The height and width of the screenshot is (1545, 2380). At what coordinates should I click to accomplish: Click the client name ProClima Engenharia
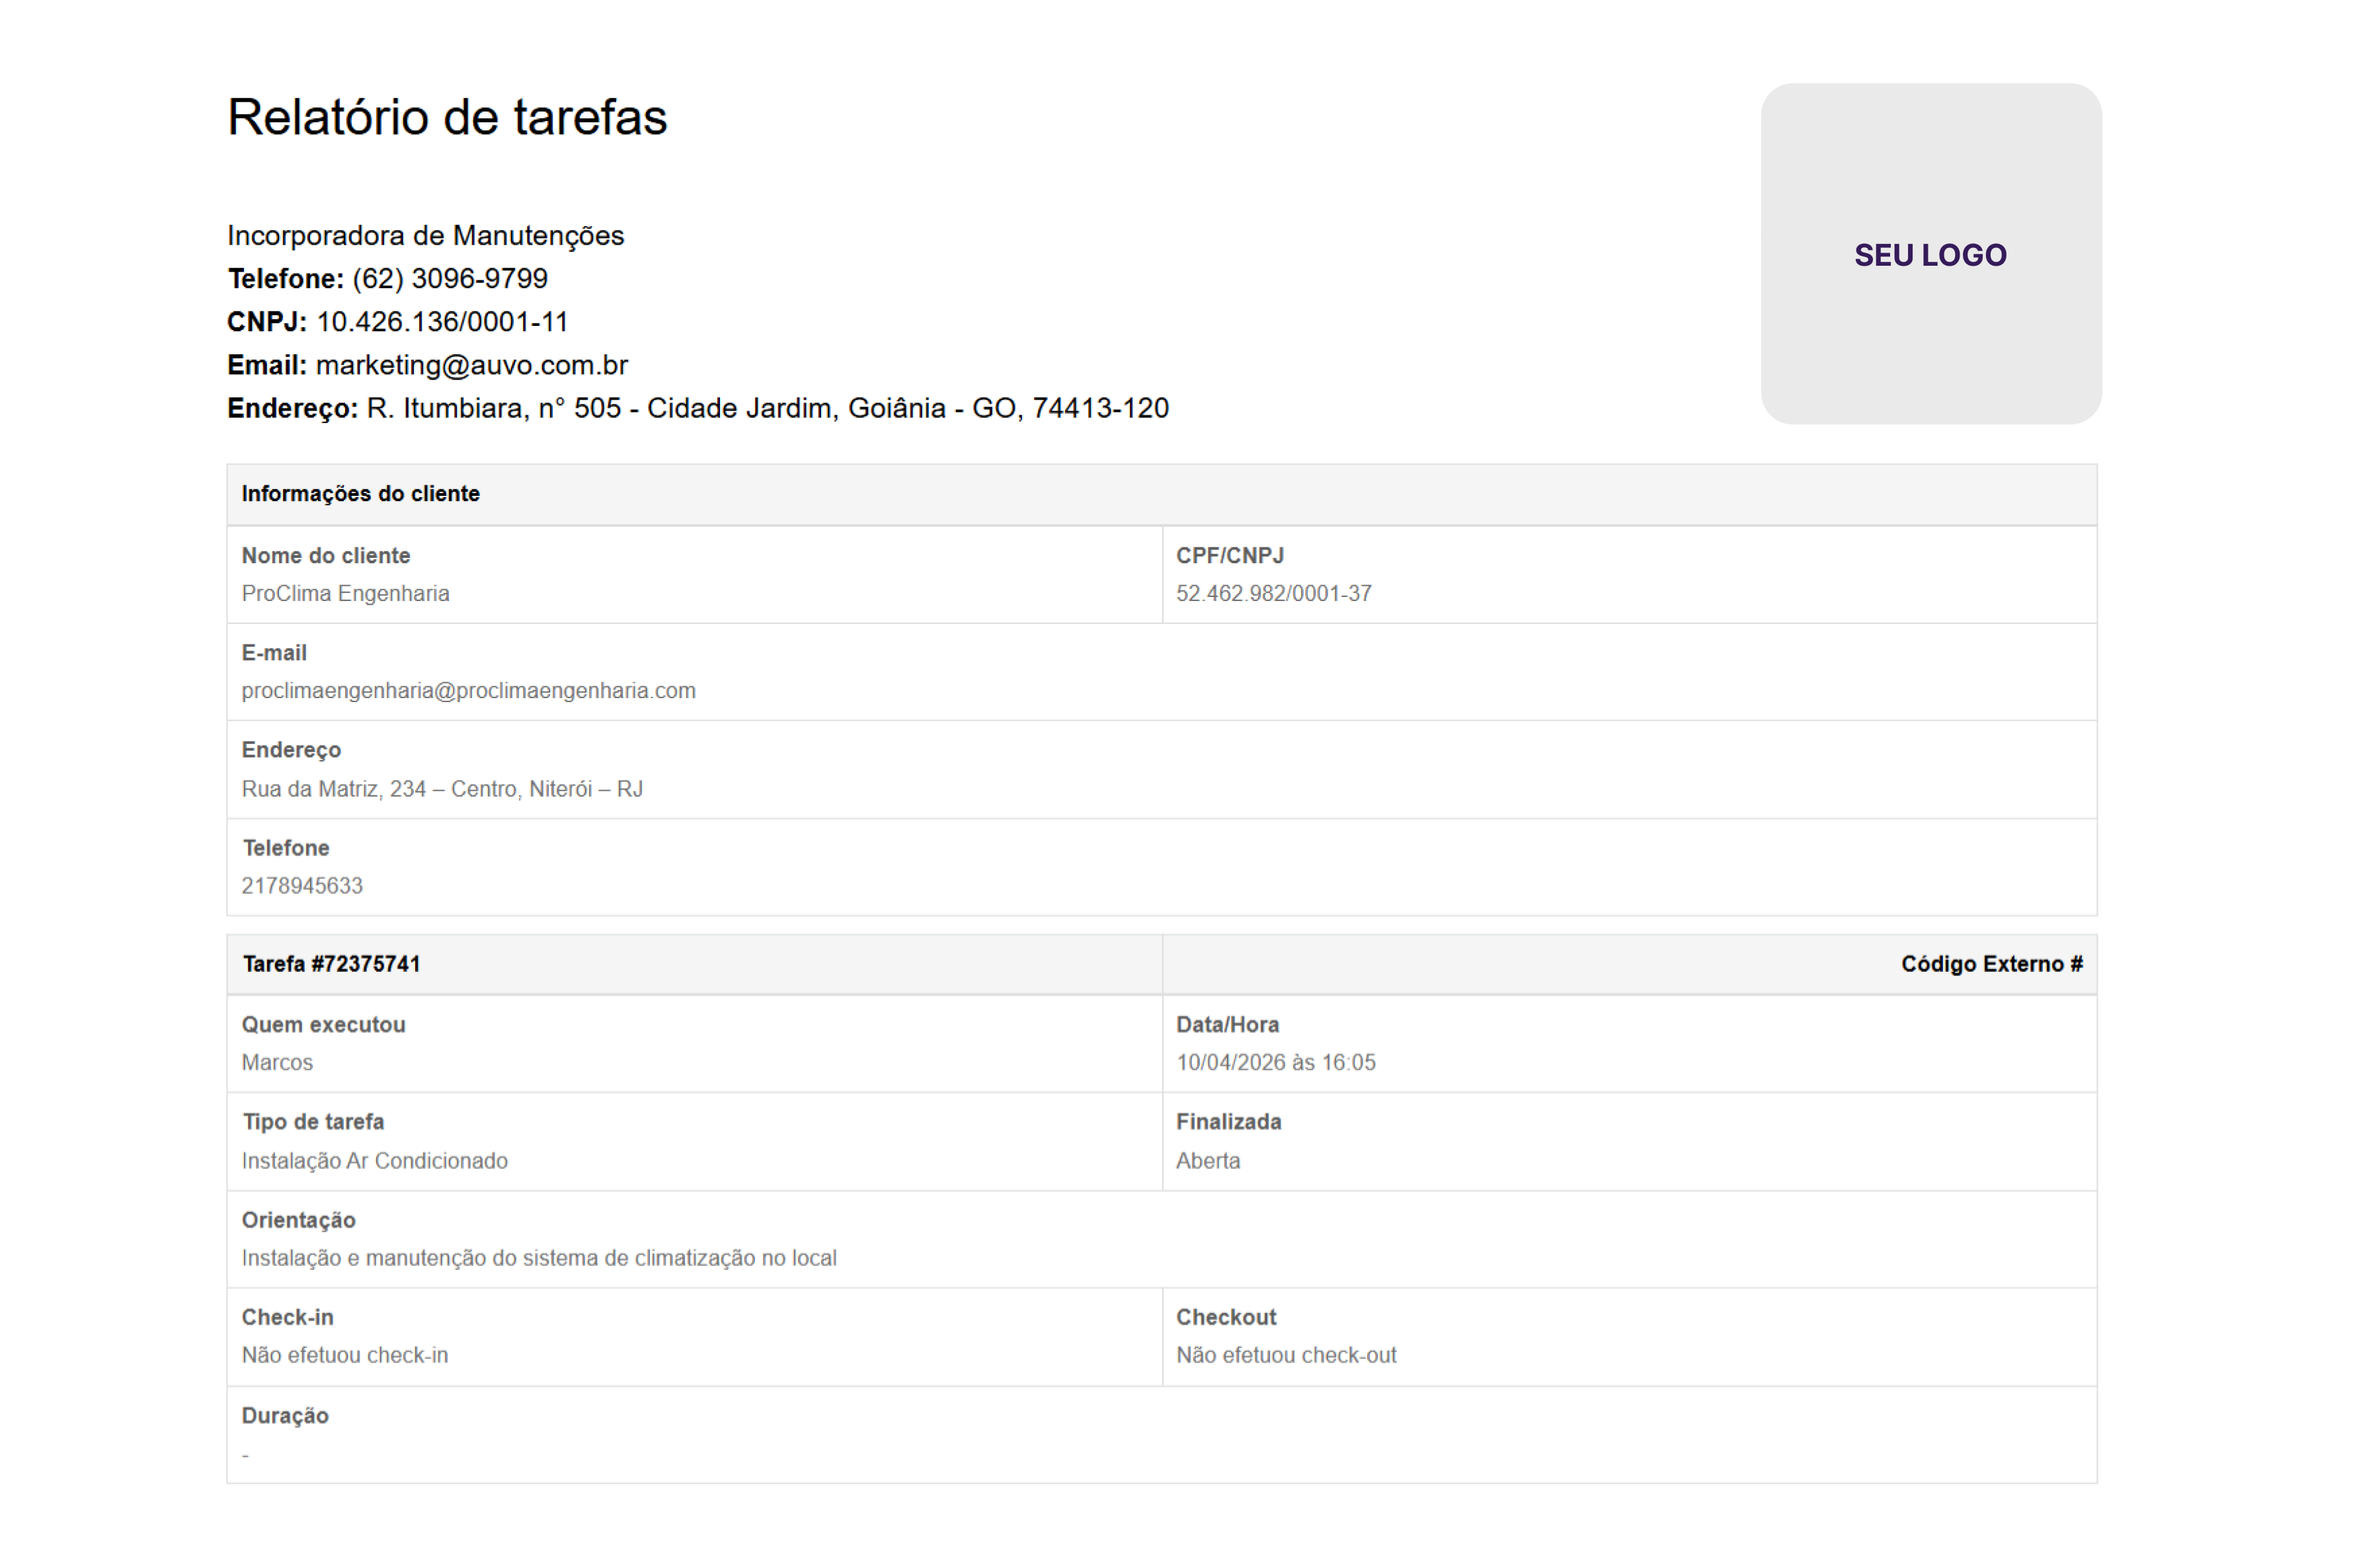(x=345, y=593)
